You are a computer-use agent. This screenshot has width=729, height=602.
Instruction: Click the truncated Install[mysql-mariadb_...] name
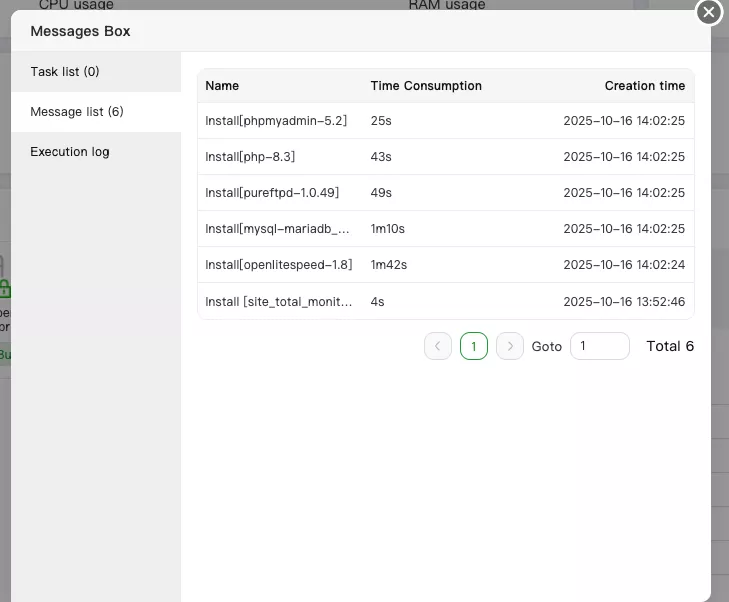click(278, 229)
